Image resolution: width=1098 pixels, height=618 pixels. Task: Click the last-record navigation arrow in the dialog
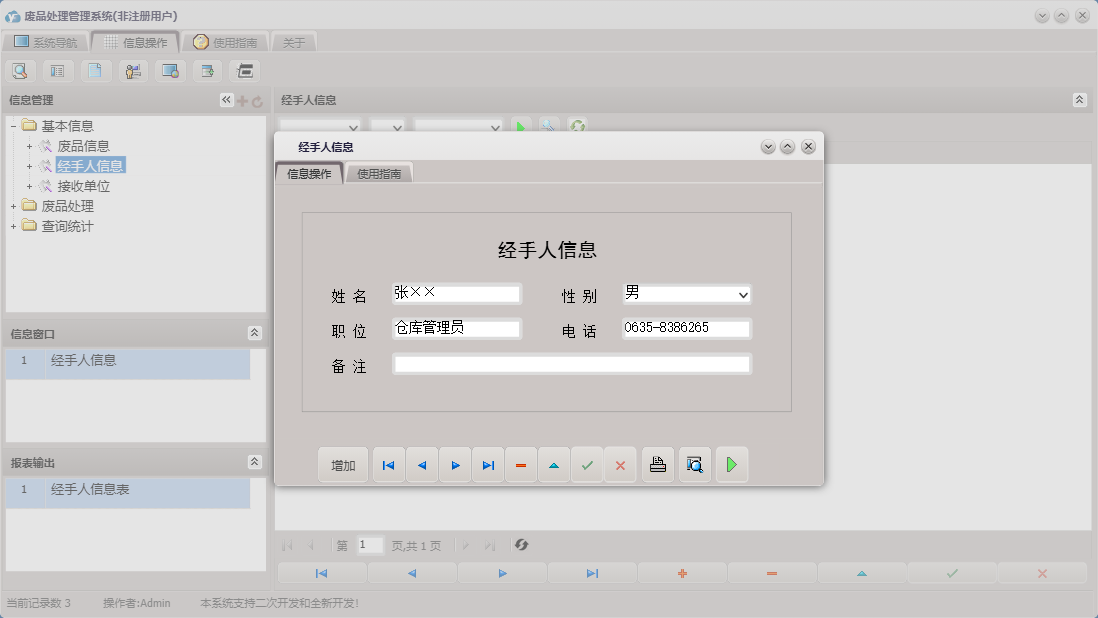point(488,464)
